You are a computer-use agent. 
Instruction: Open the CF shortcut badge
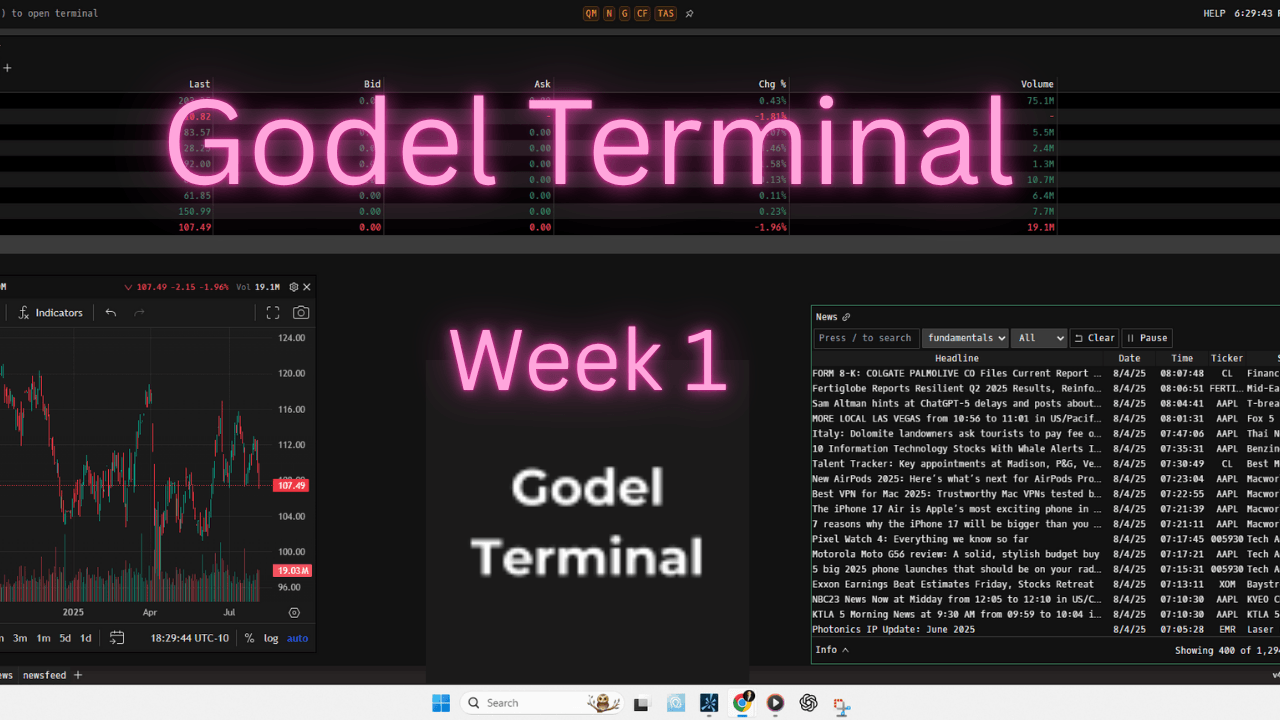click(642, 14)
